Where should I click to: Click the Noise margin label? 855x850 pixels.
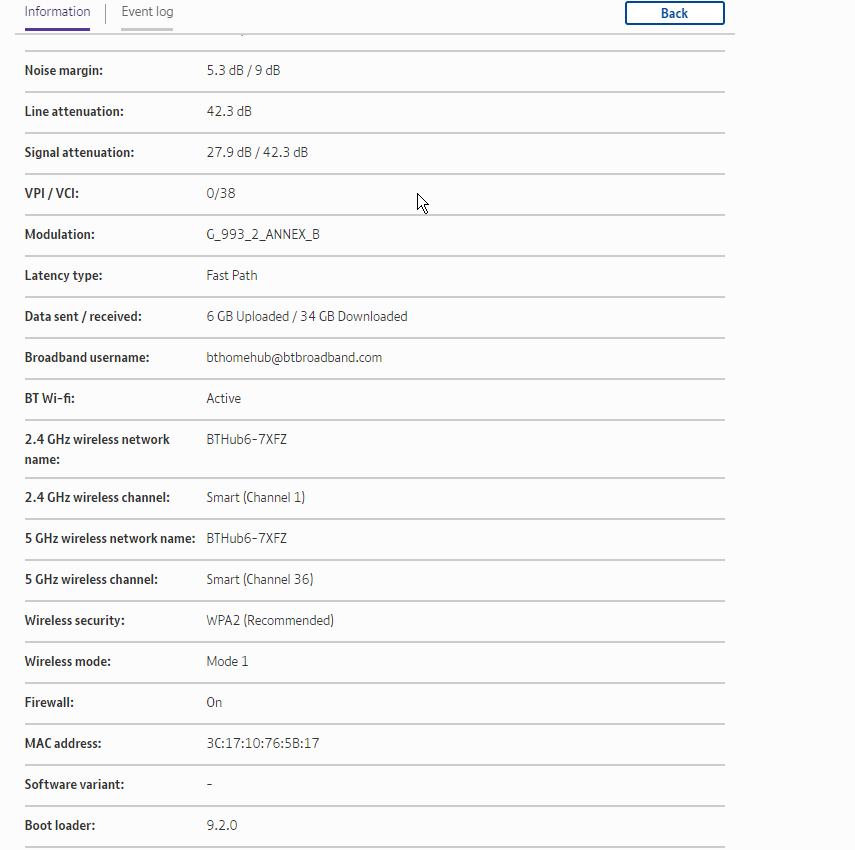pos(64,70)
